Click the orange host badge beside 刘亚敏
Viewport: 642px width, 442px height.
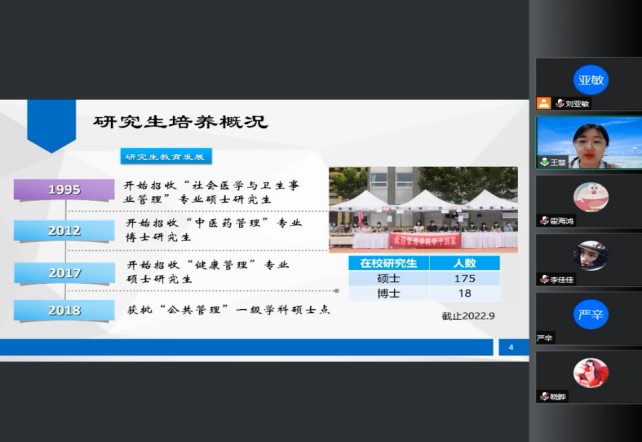tap(543, 103)
